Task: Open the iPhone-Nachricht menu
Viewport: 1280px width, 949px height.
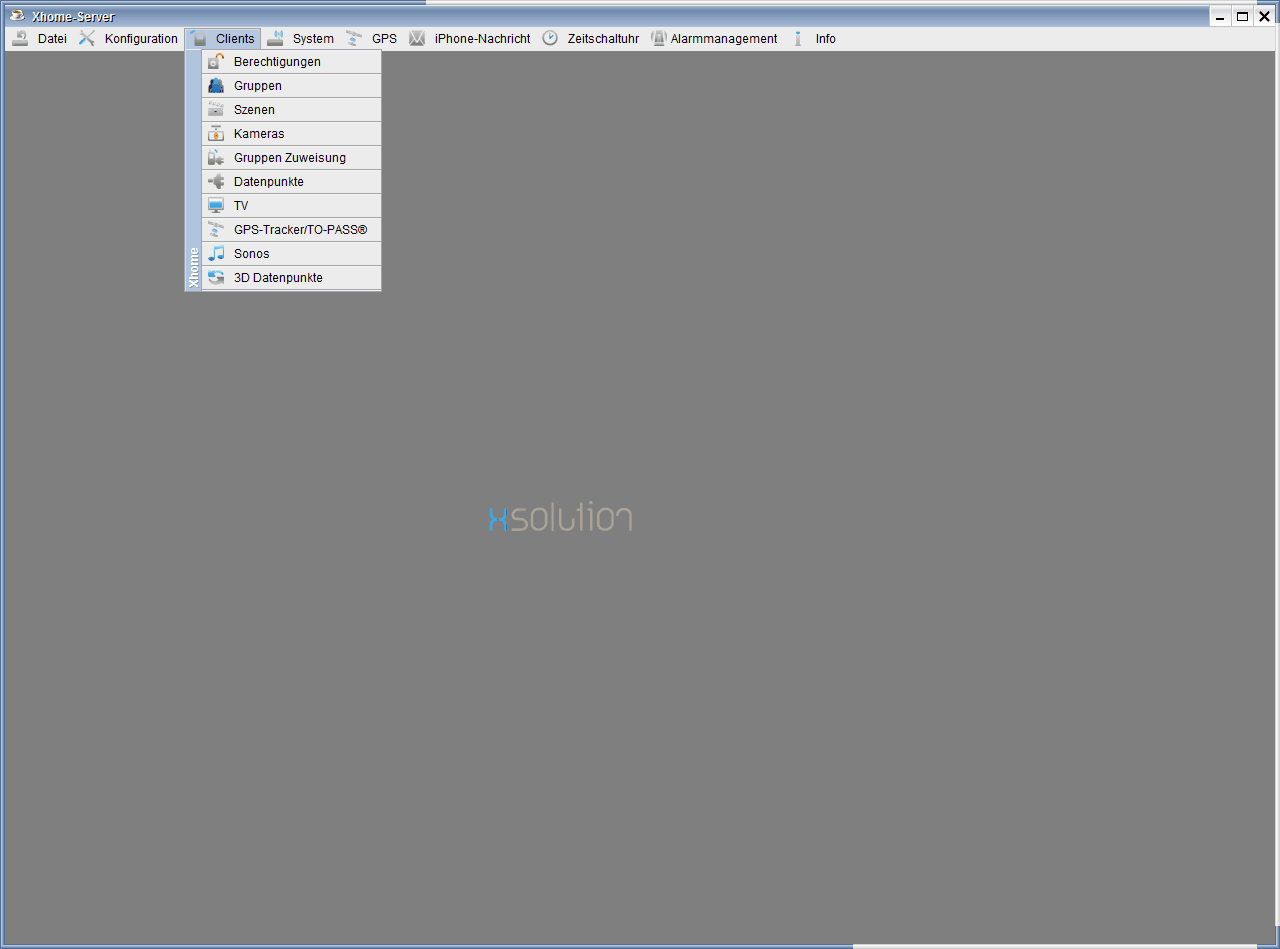Action: click(x=481, y=39)
